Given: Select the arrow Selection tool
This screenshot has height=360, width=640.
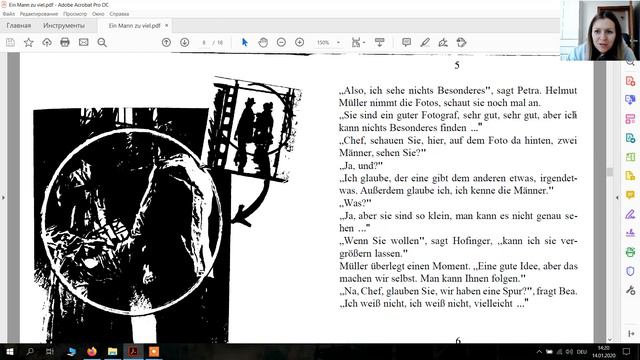Looking at the screenshot, I should coord(245,42).
